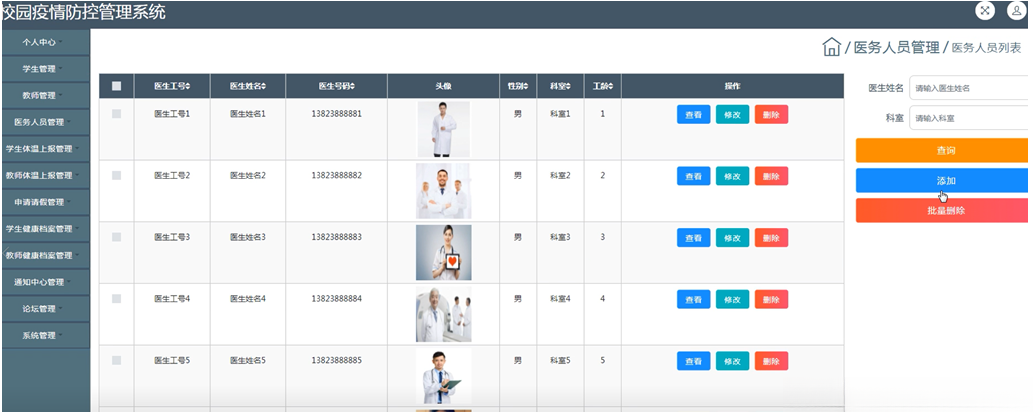
Task: Edit the record of 医生姓名5
Action: (733, 361)
